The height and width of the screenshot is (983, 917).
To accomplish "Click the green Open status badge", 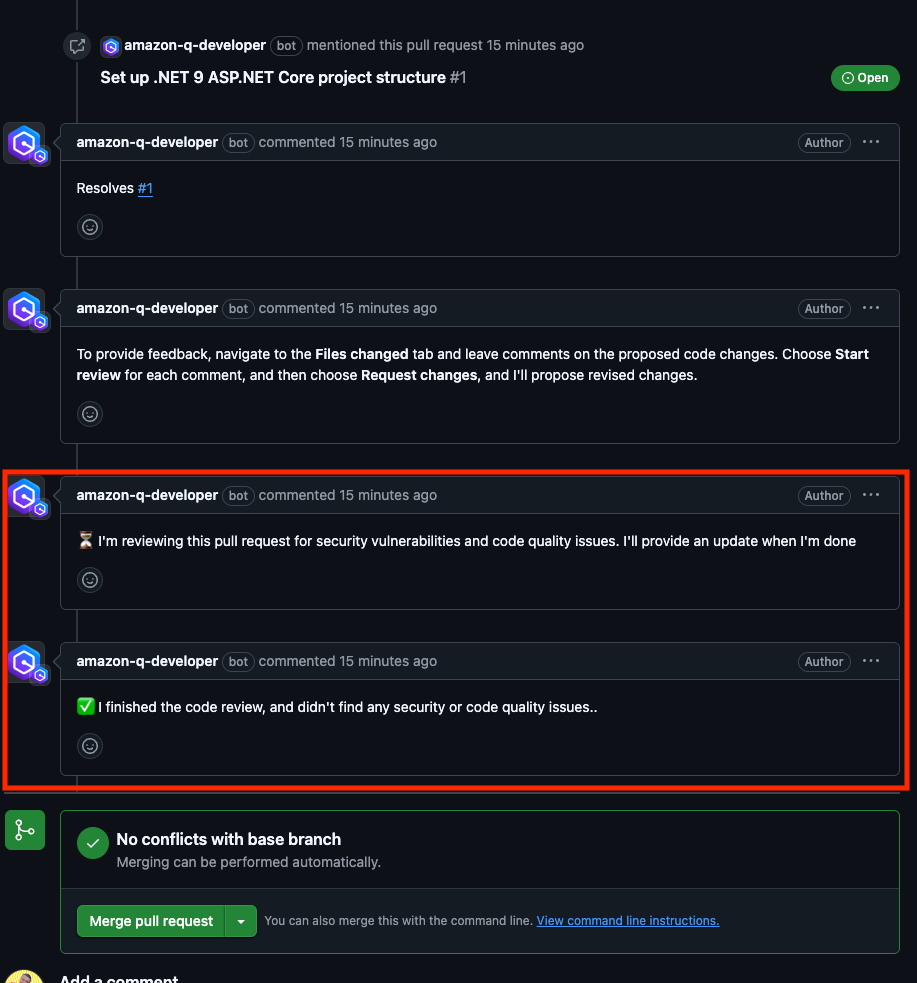I will 865,78.
